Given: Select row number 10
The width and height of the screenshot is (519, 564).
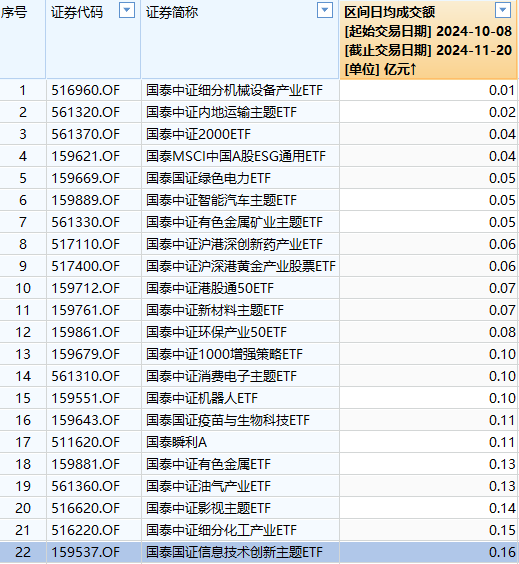Looking at the screenshot, I should (x=23, y=288).
